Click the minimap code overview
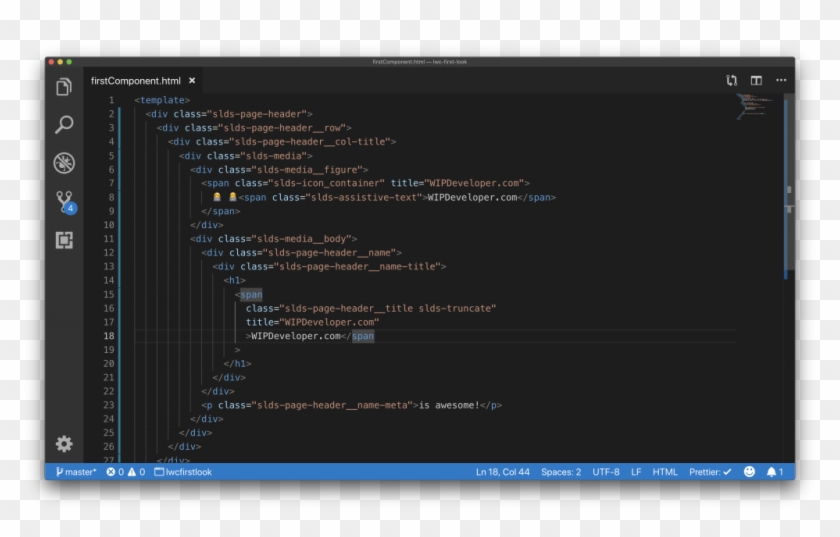The width and height of the screenshot is (840, 537). click(755, 106)
